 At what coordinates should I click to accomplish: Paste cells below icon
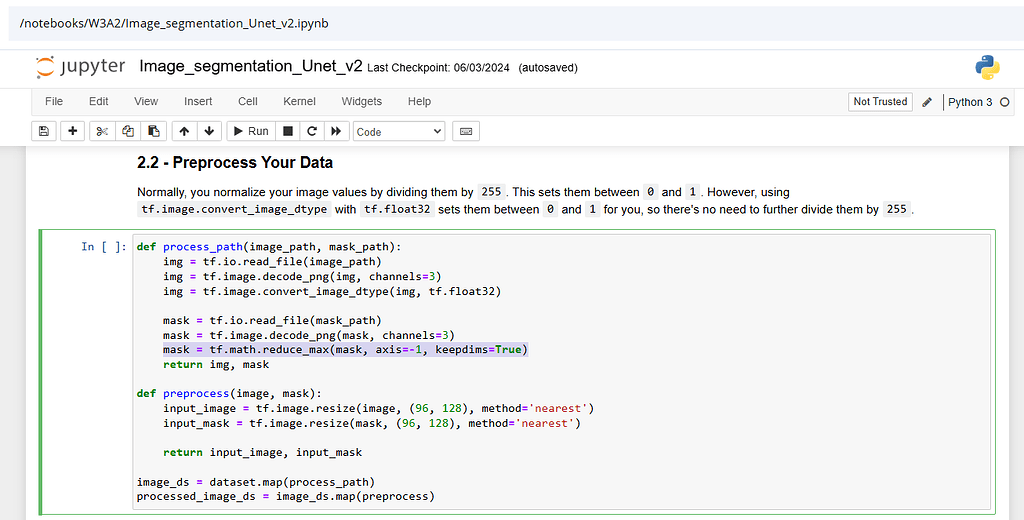point(153,131)
